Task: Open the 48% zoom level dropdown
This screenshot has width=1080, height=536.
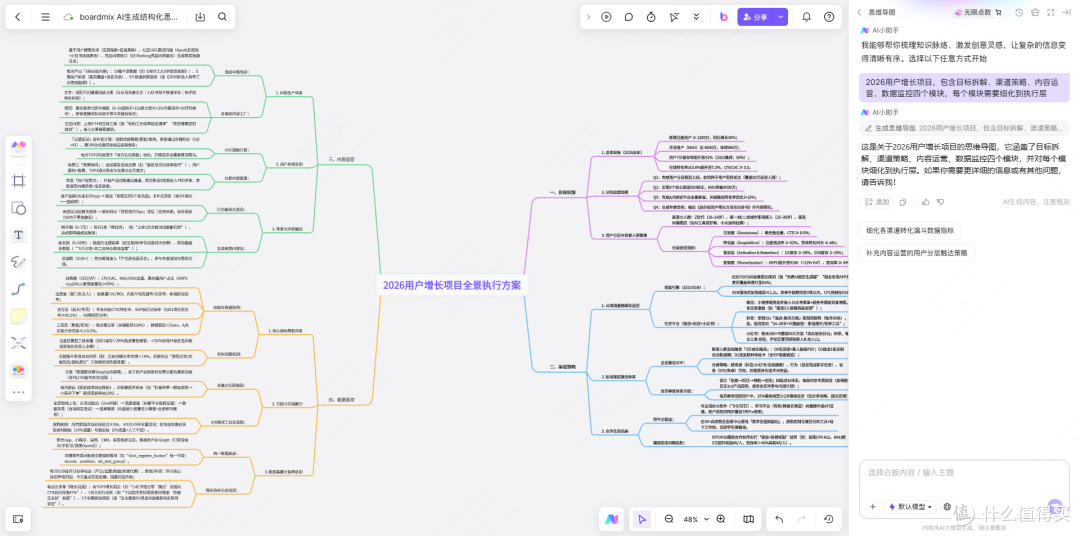Action: coord(695,519)
